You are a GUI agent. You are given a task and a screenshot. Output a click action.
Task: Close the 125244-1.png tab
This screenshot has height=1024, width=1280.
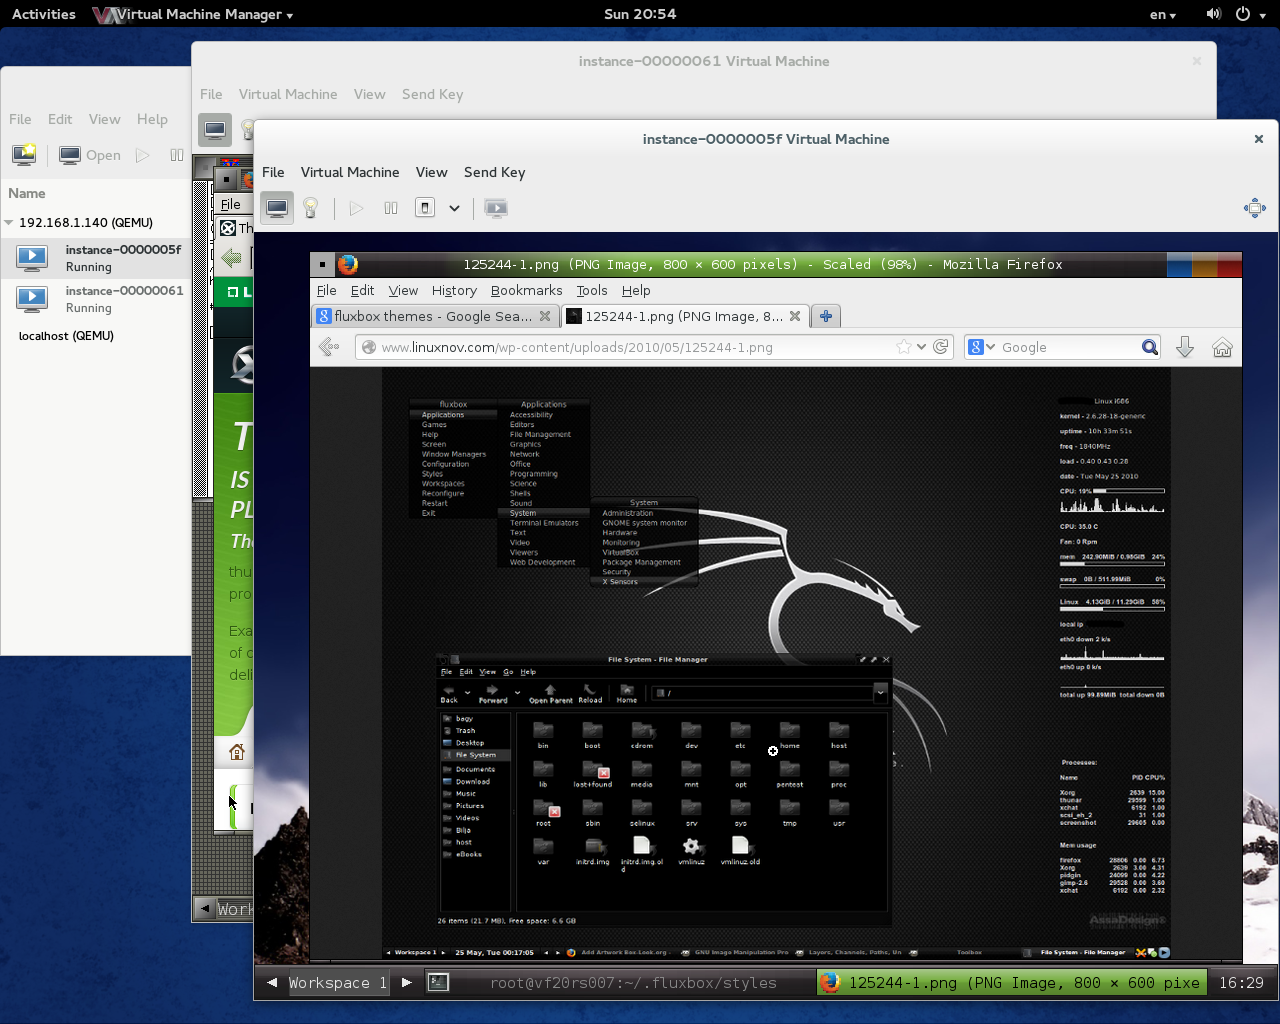(795, 316)
